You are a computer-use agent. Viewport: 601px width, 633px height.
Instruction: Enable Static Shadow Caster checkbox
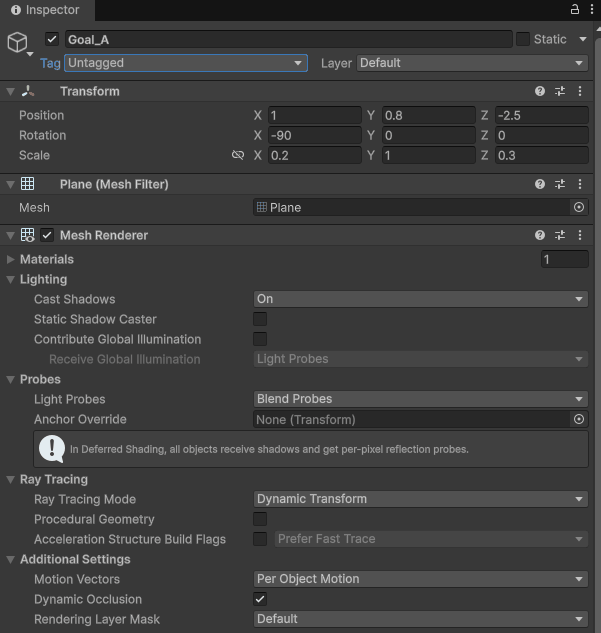coord(260,319)
